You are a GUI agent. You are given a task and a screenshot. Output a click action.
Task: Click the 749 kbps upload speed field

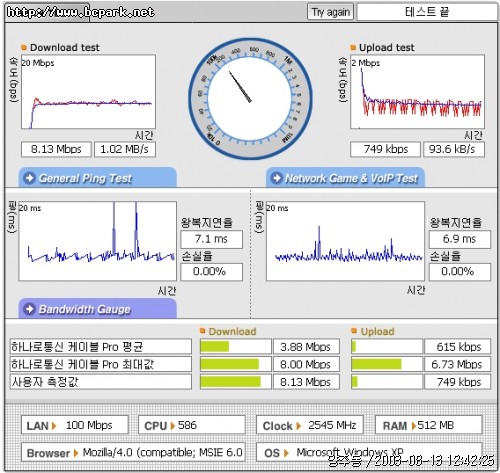coord(385,149)
